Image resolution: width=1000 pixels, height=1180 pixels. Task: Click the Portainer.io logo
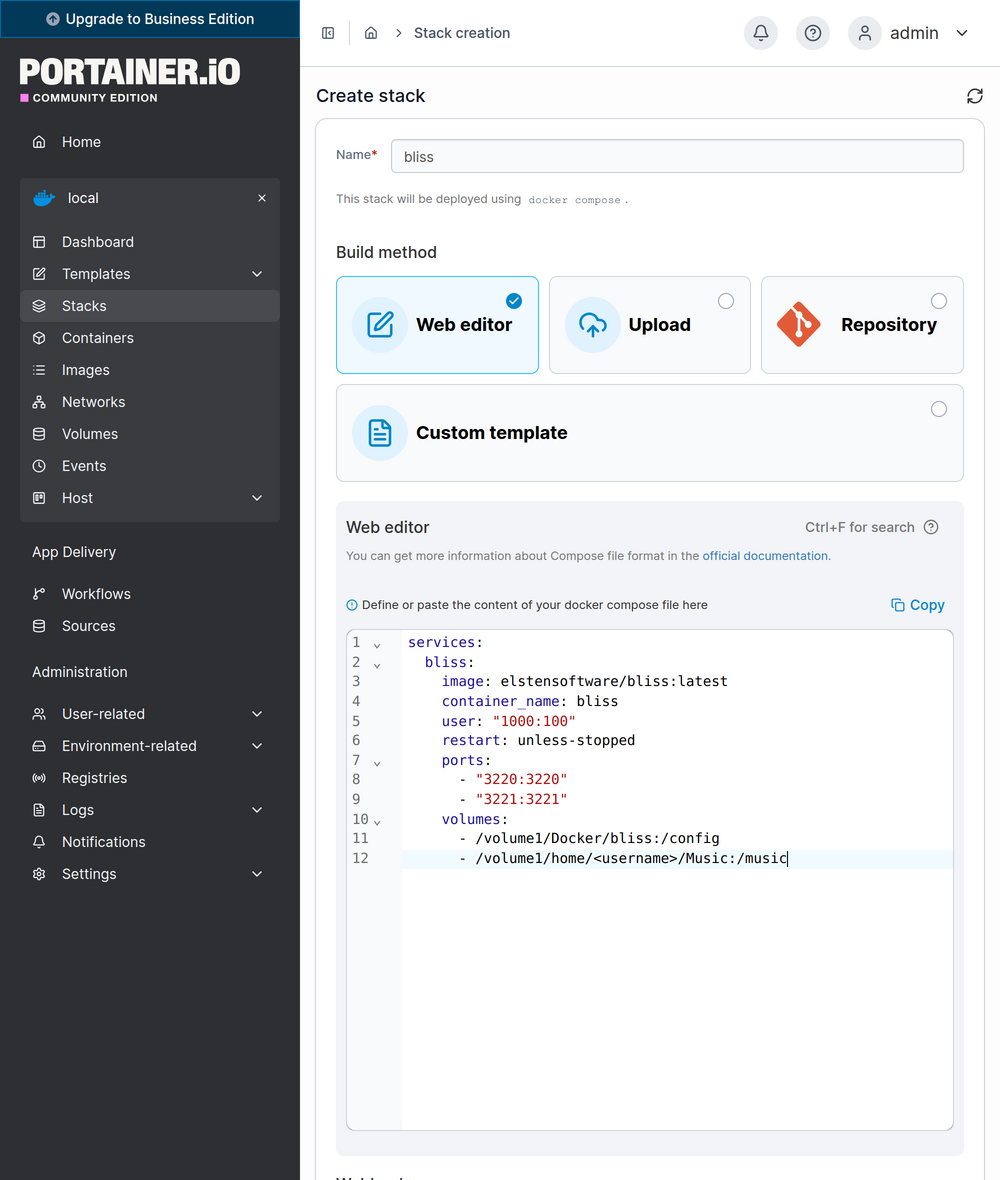(129, 80)
